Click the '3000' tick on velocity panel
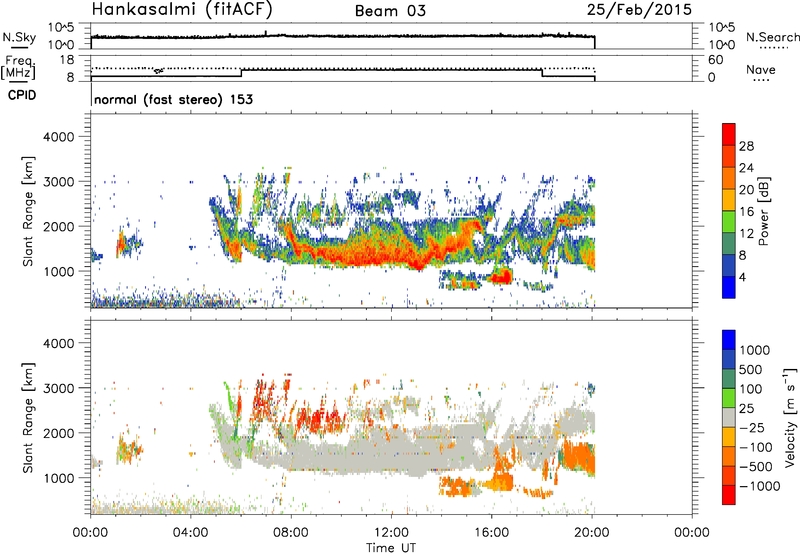Screen dimensions: 800x554 point(58,388)
